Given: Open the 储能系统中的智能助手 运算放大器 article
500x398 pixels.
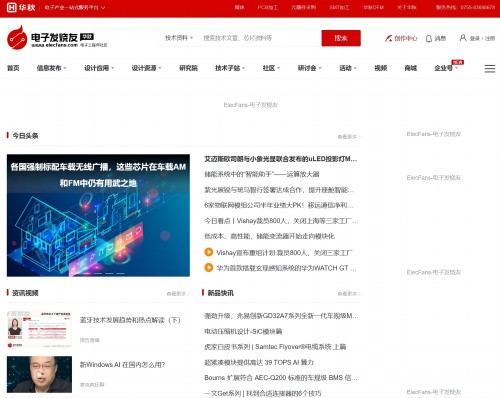Looking at the screenshot, I should coord(262,174).
